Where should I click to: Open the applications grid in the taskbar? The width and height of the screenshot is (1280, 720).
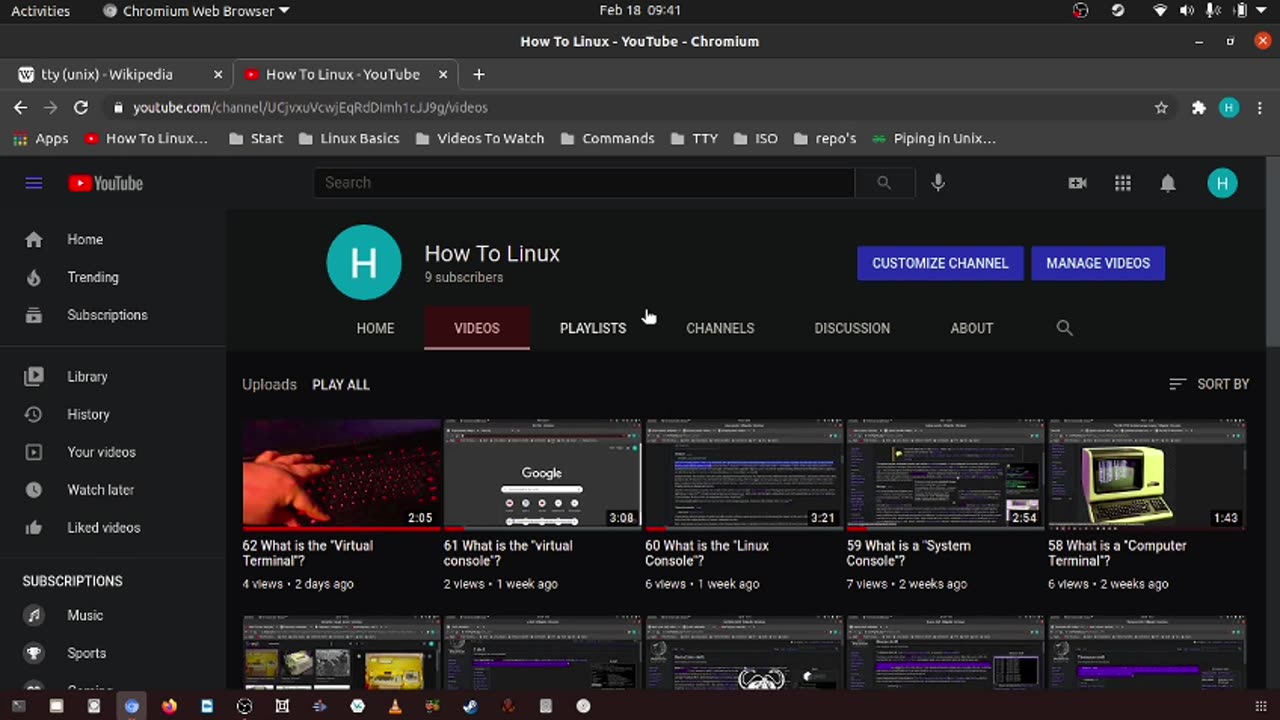pos(1259,706)
